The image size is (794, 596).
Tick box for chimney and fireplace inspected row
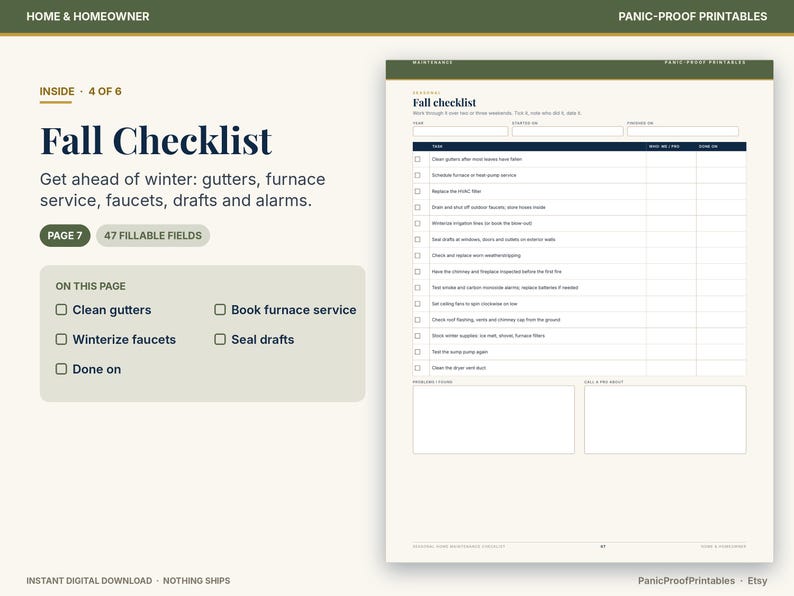click(x=418, y=271)
